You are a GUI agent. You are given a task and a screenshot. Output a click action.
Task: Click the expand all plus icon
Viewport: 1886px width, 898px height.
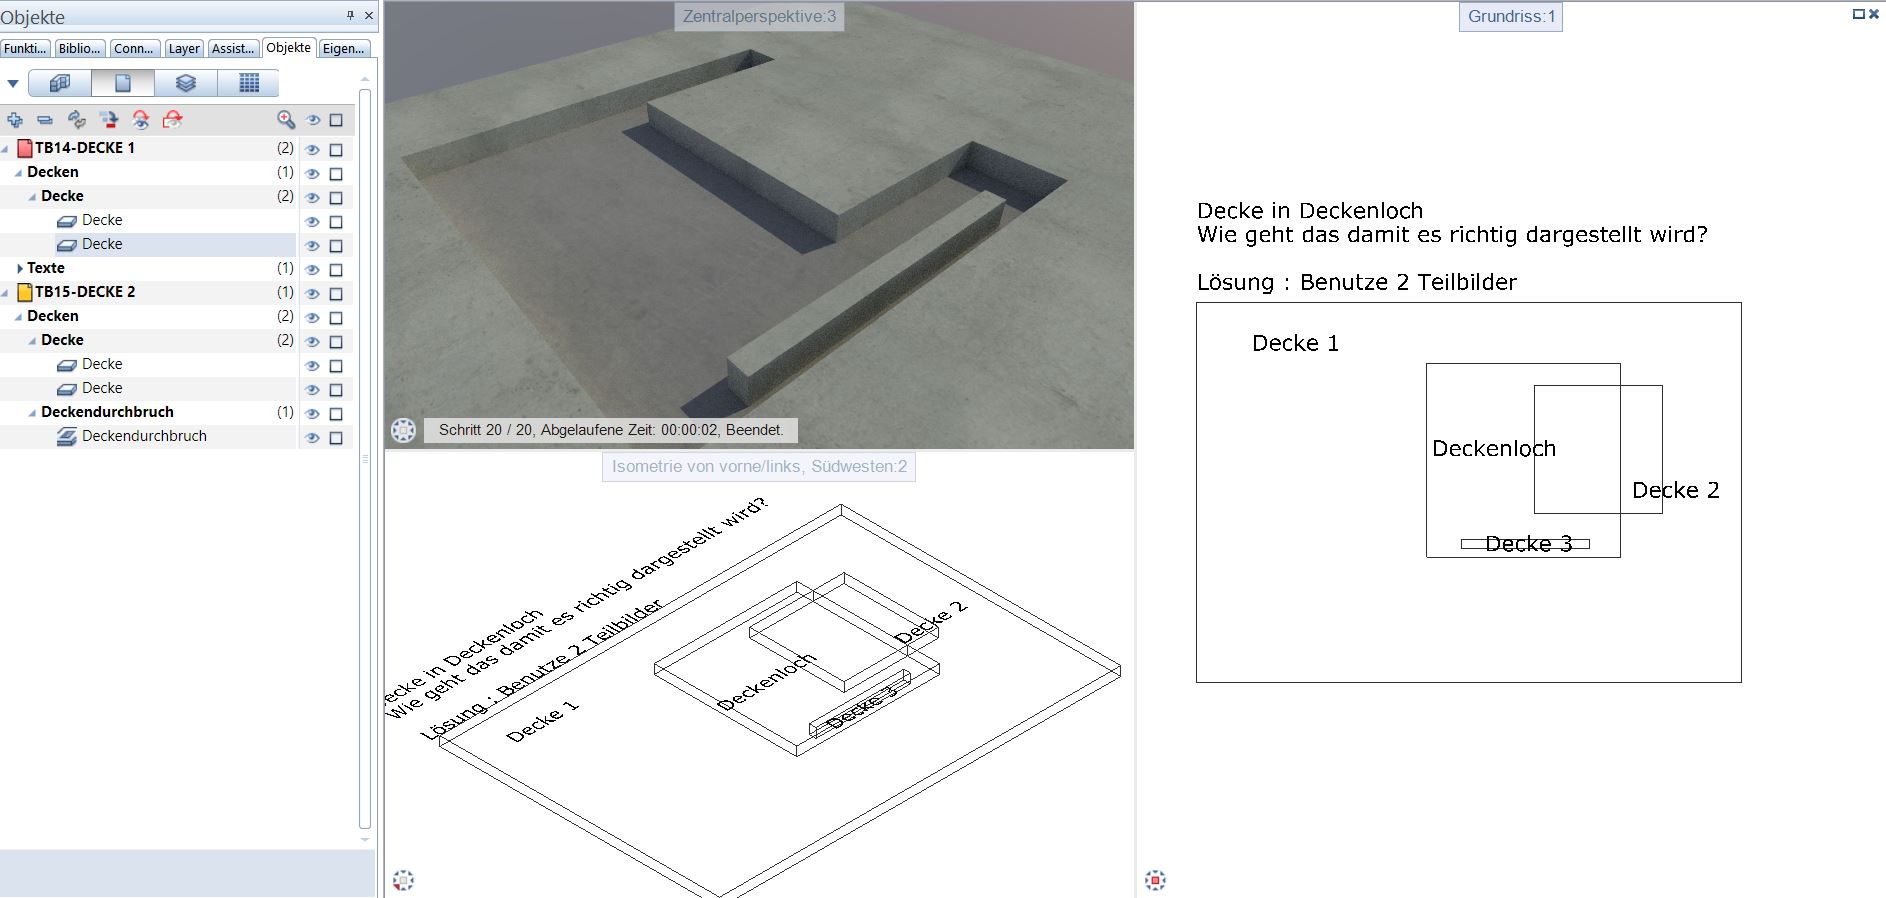(x=15, y=120)
